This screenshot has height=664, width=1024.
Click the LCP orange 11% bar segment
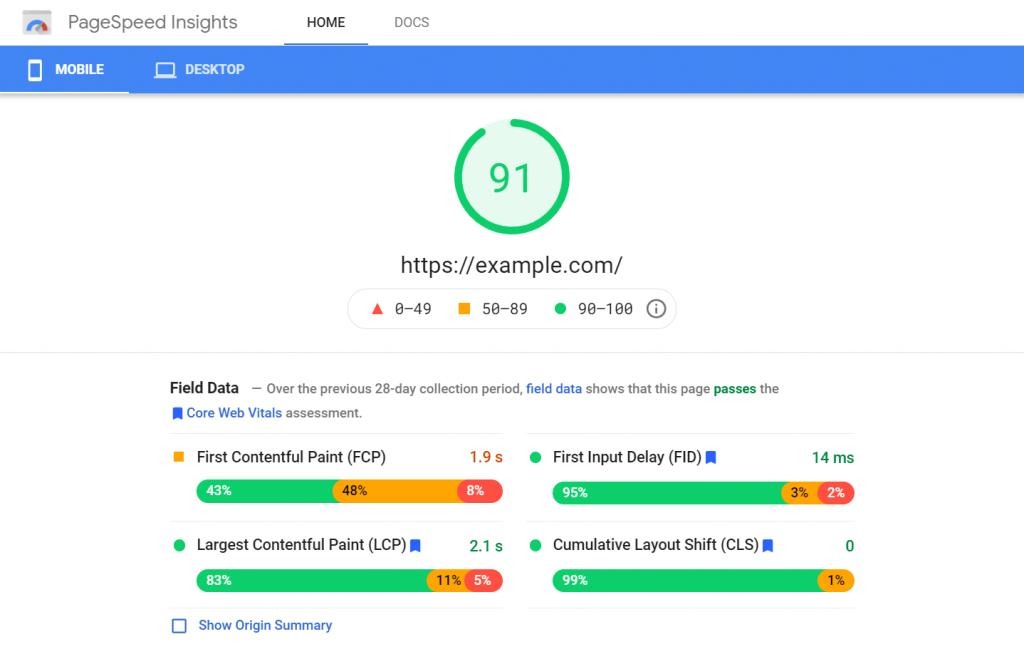447,580
